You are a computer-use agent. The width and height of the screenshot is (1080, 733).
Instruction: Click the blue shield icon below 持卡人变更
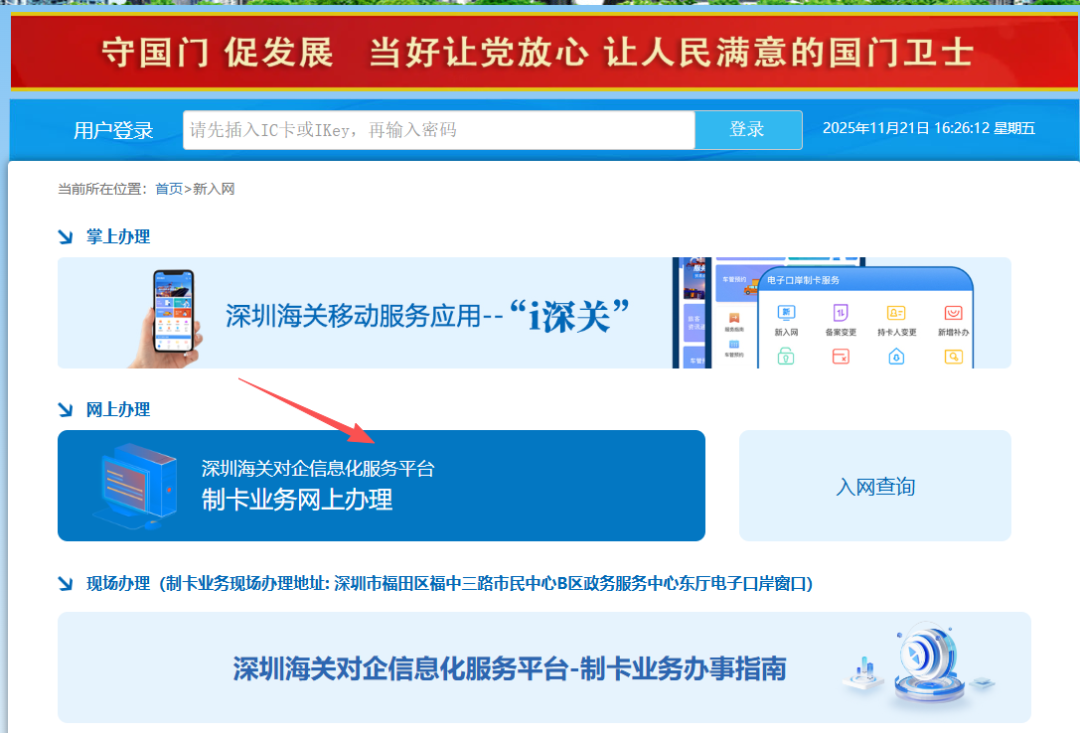(x=895, y=357)
